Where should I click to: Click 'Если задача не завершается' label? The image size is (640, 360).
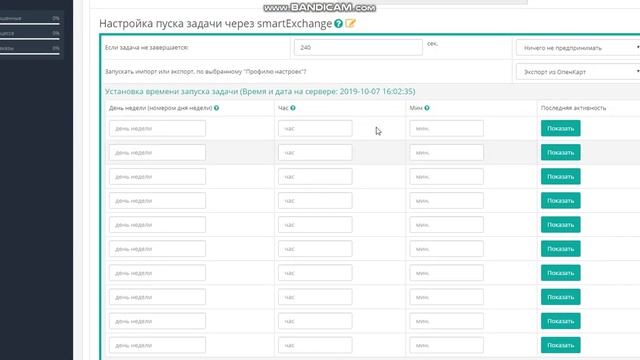(x=147, y=47)
